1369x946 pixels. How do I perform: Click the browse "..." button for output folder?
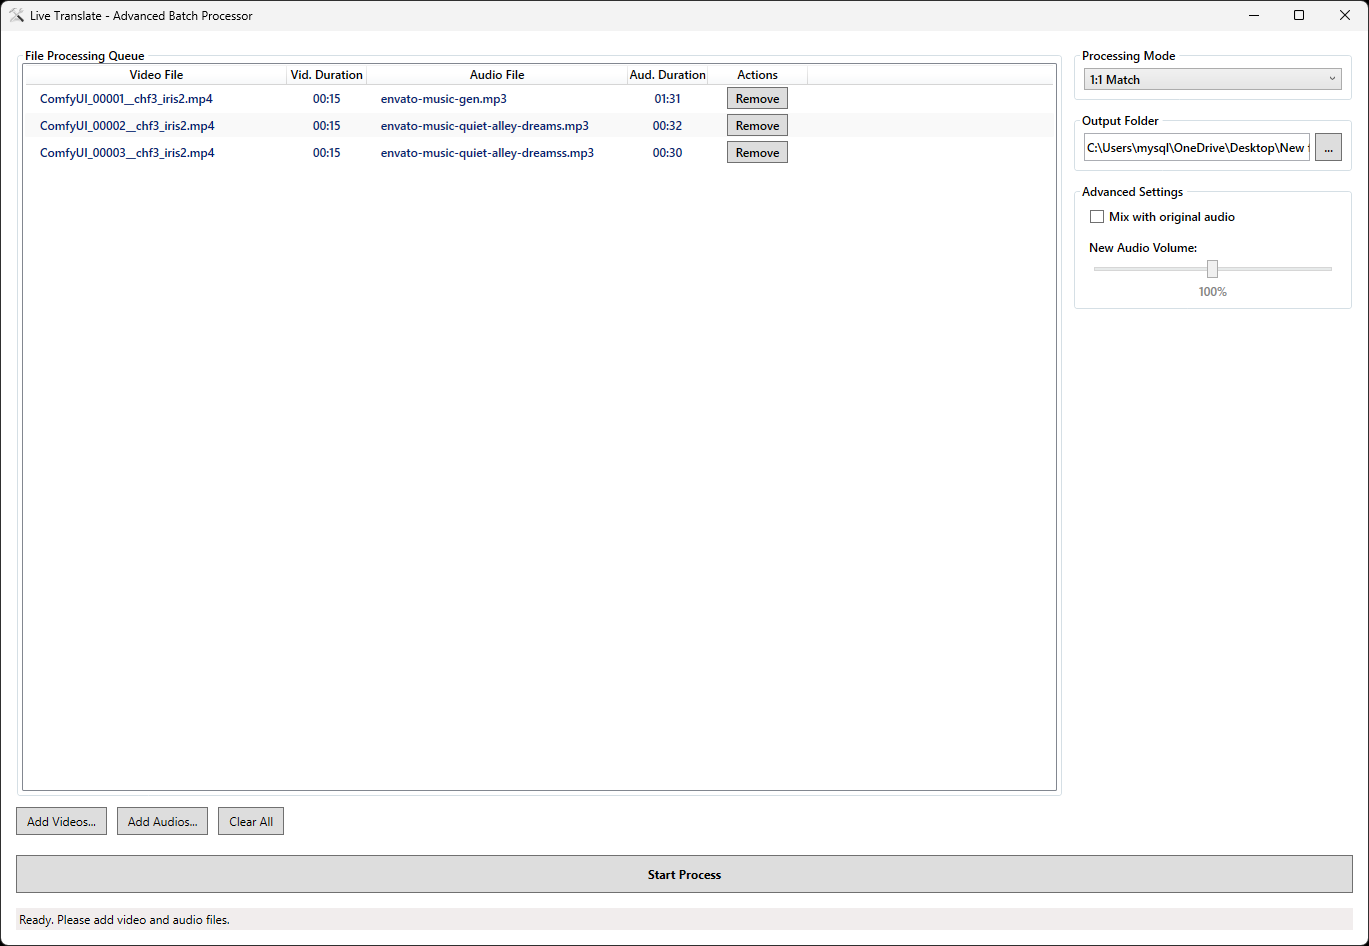(1328, 147)
